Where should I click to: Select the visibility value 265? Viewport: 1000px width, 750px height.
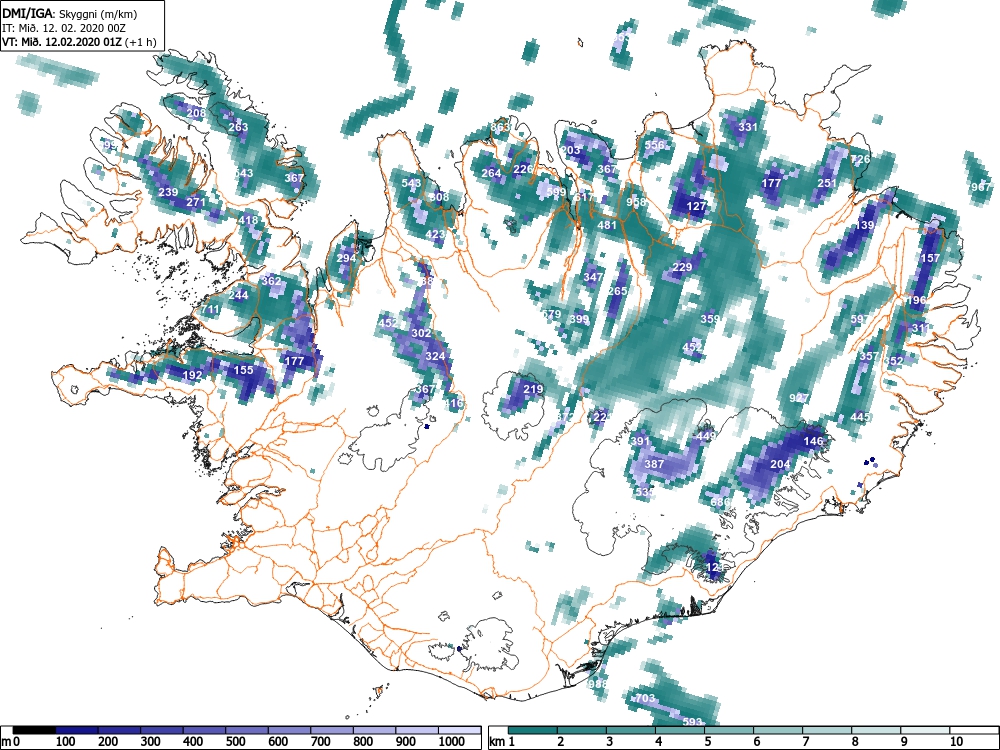click(x=617, y=291)
